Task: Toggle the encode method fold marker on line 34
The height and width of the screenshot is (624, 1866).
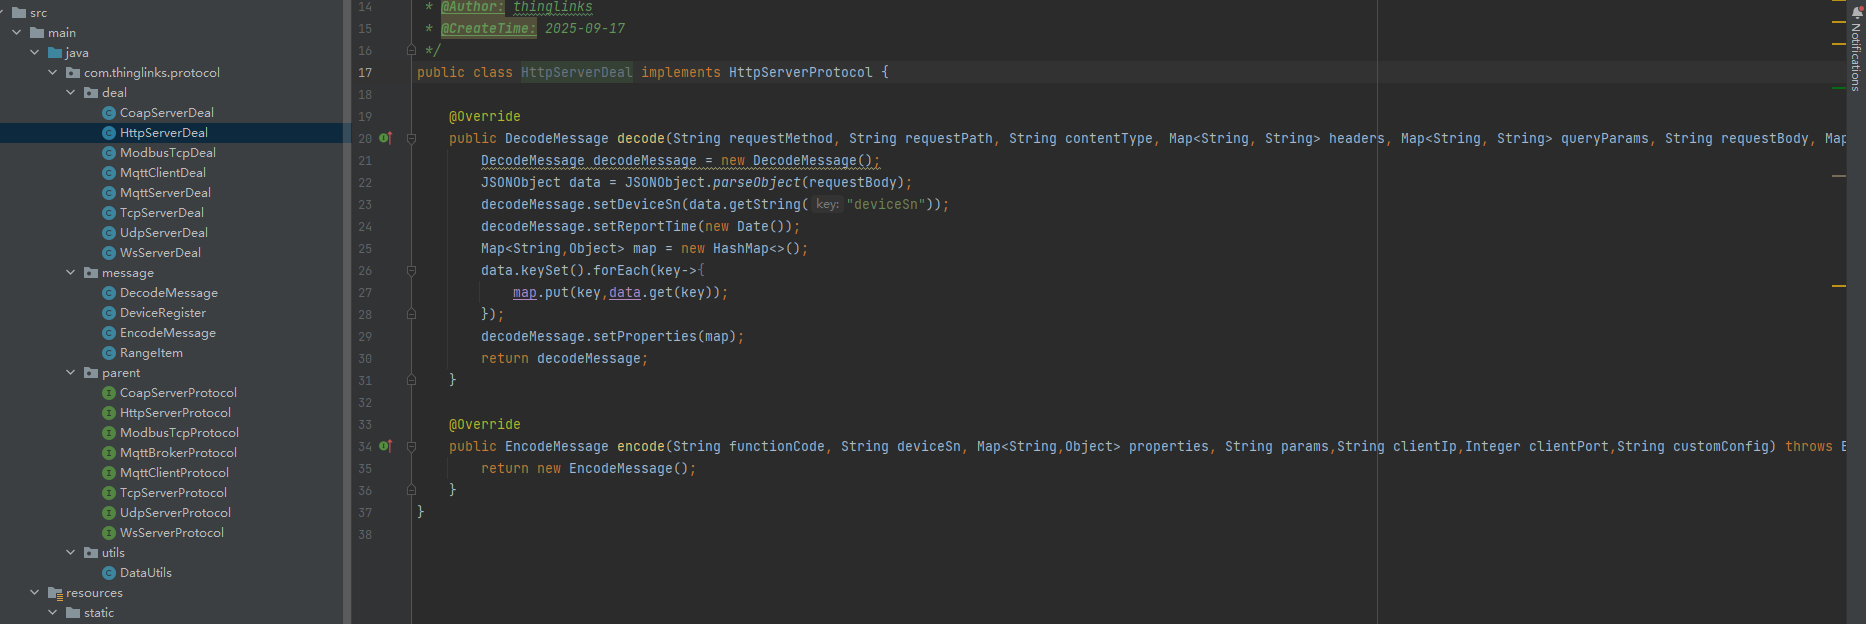Action: click(411, 447)
